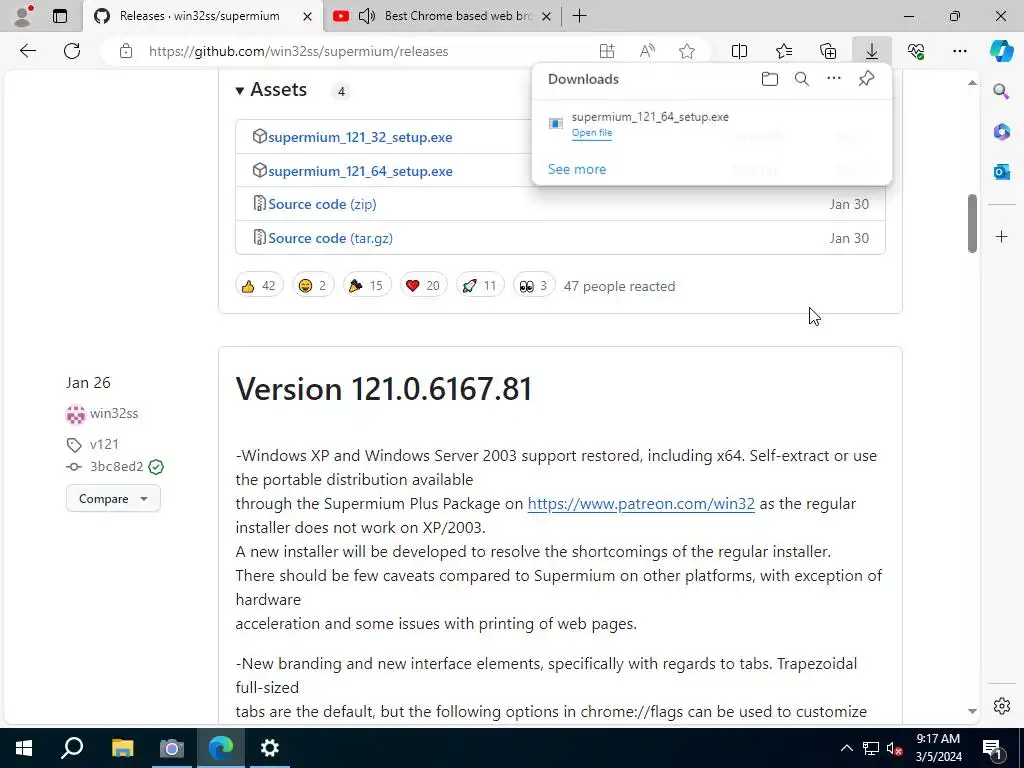Add a new sidebar app
The image size is (1024, 768).
click(x=1001, y=236)
